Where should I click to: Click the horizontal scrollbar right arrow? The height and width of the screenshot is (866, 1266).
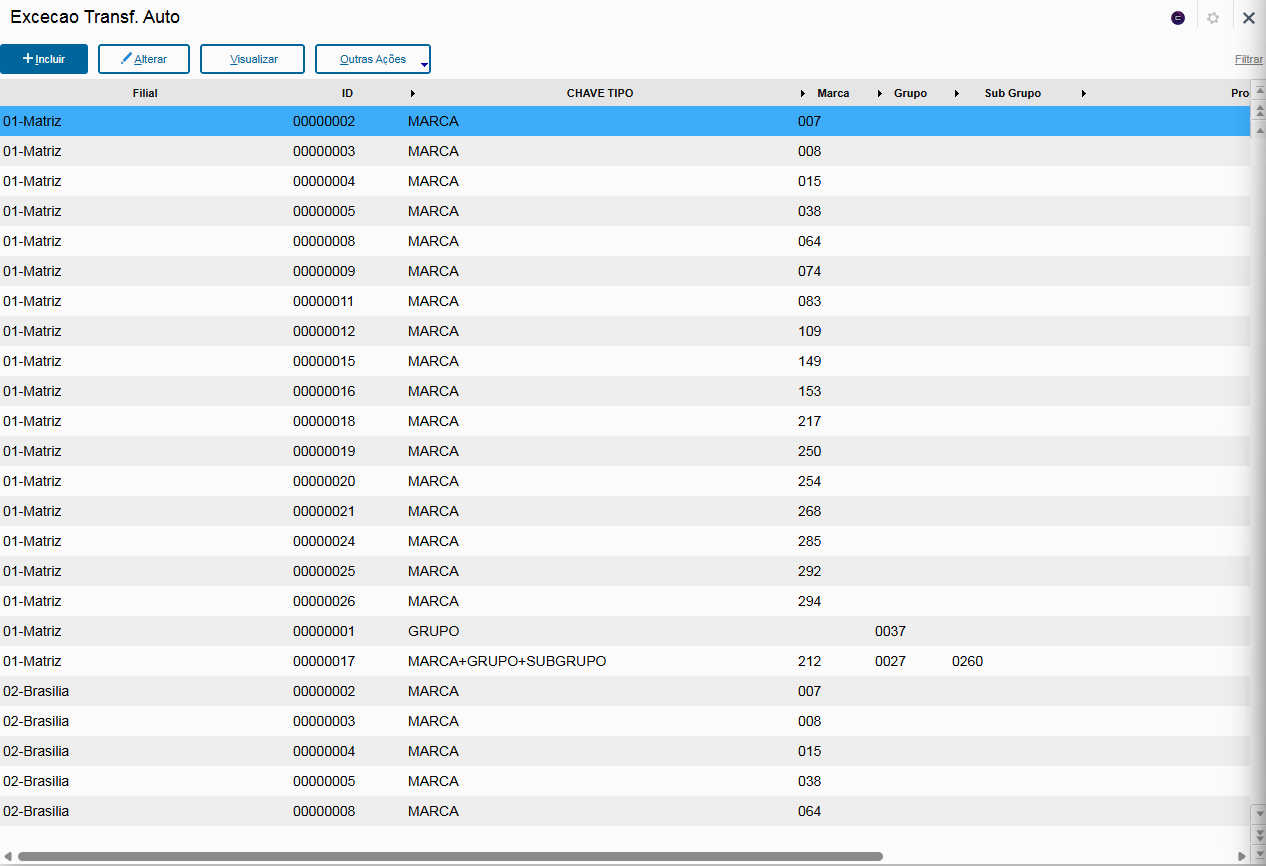pyautogui.click(x=1242, y=856)
